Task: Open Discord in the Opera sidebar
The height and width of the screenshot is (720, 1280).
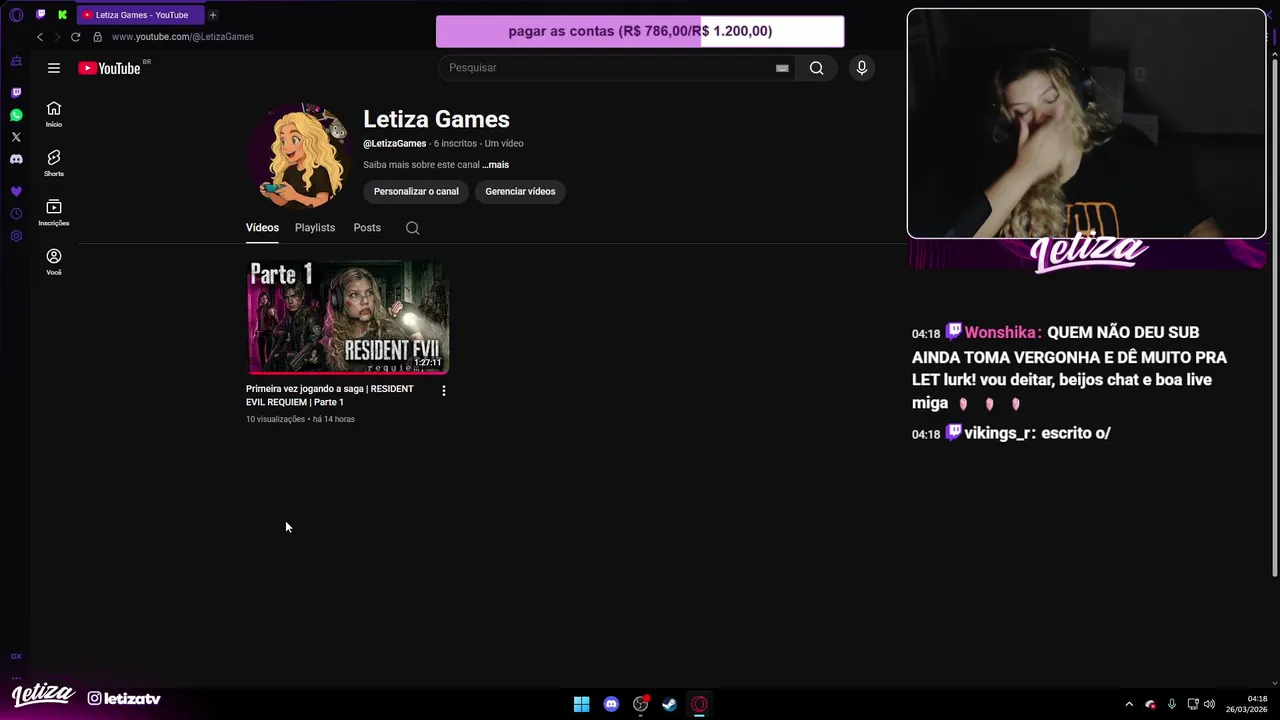Action: click(16, 159)
